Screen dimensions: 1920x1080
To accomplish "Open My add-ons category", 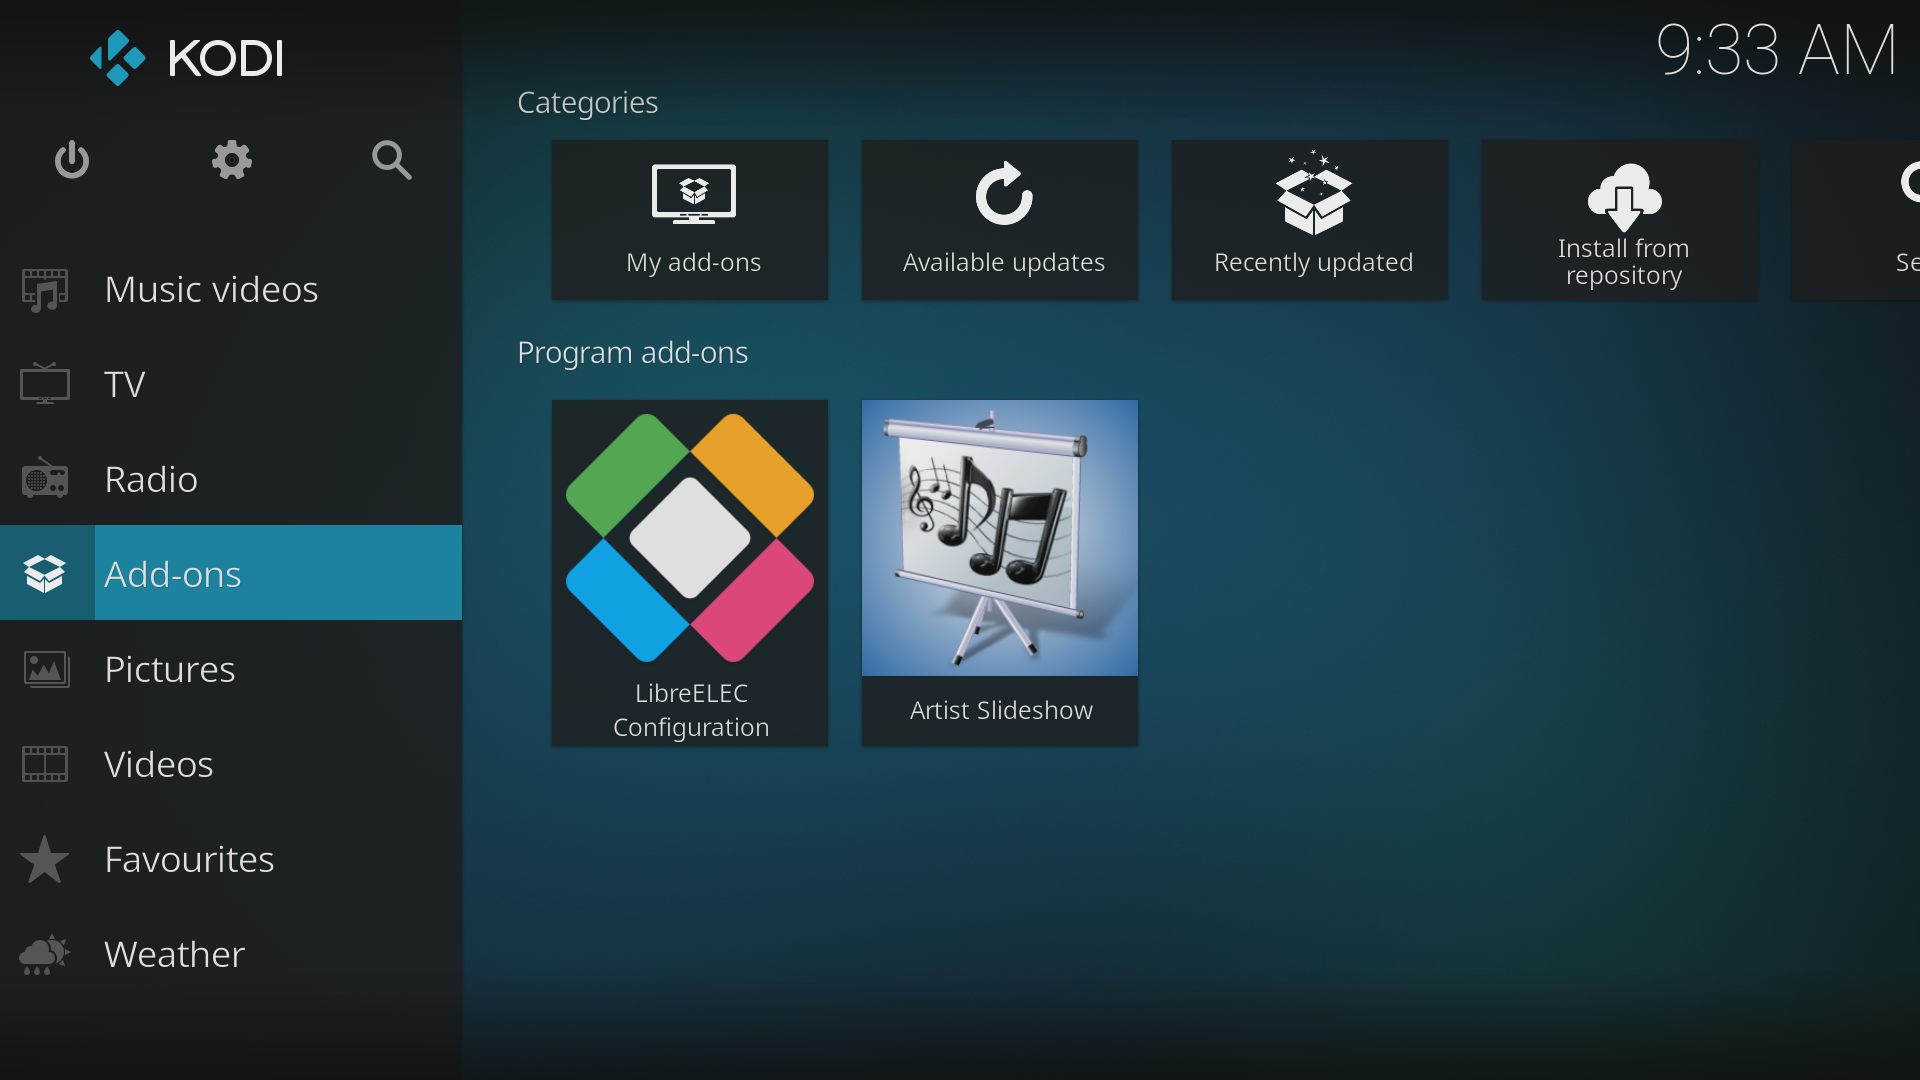I will (690, 220).
